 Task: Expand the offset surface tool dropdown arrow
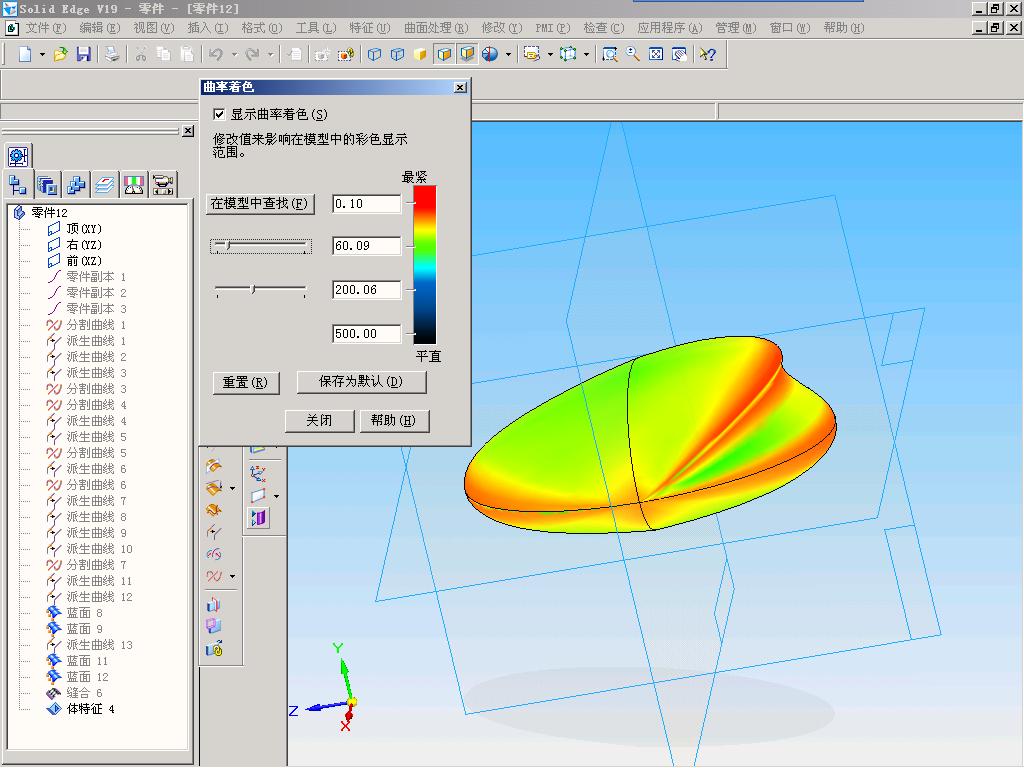pyautogui.click(x=232, y=488)
